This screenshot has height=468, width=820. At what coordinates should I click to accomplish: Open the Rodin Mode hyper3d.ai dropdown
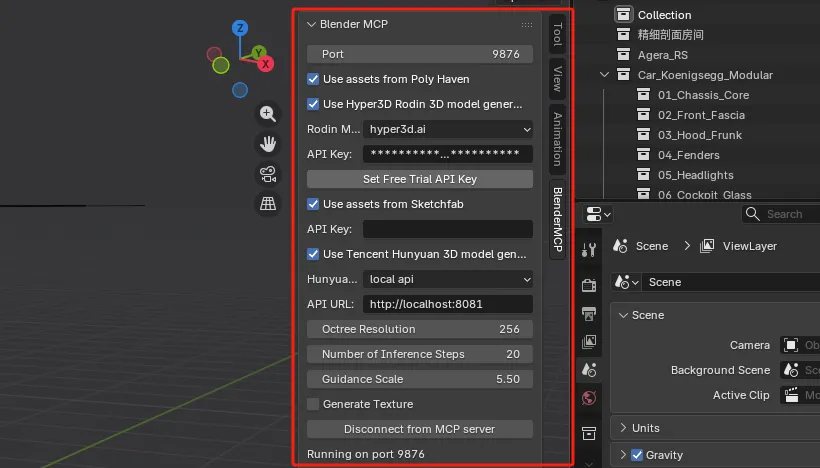click(x=448, y=129)
